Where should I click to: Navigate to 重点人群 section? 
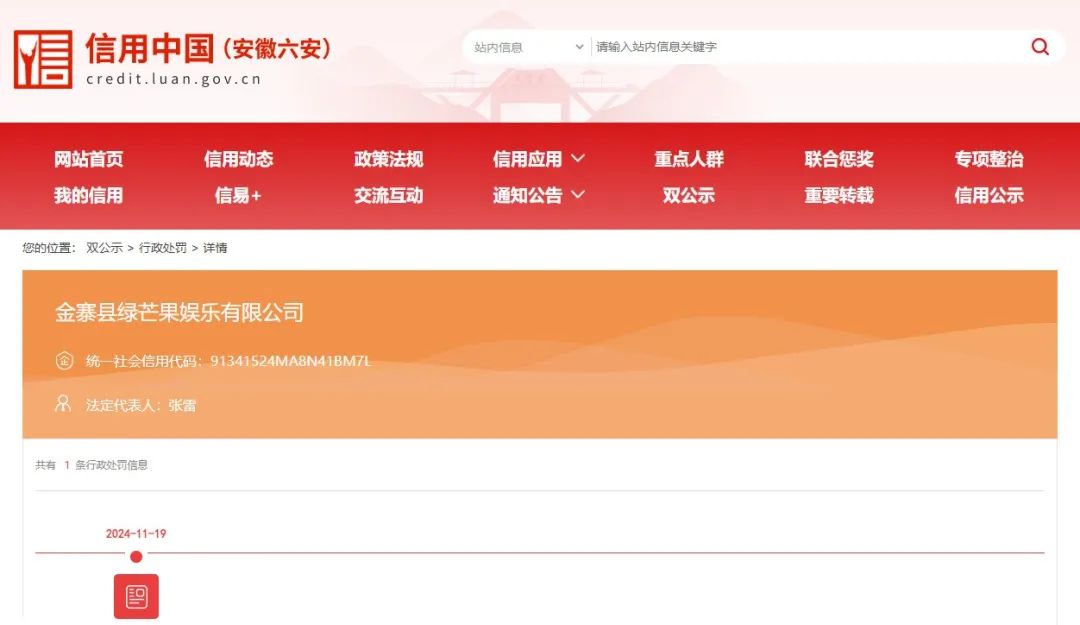pos(689,159)
